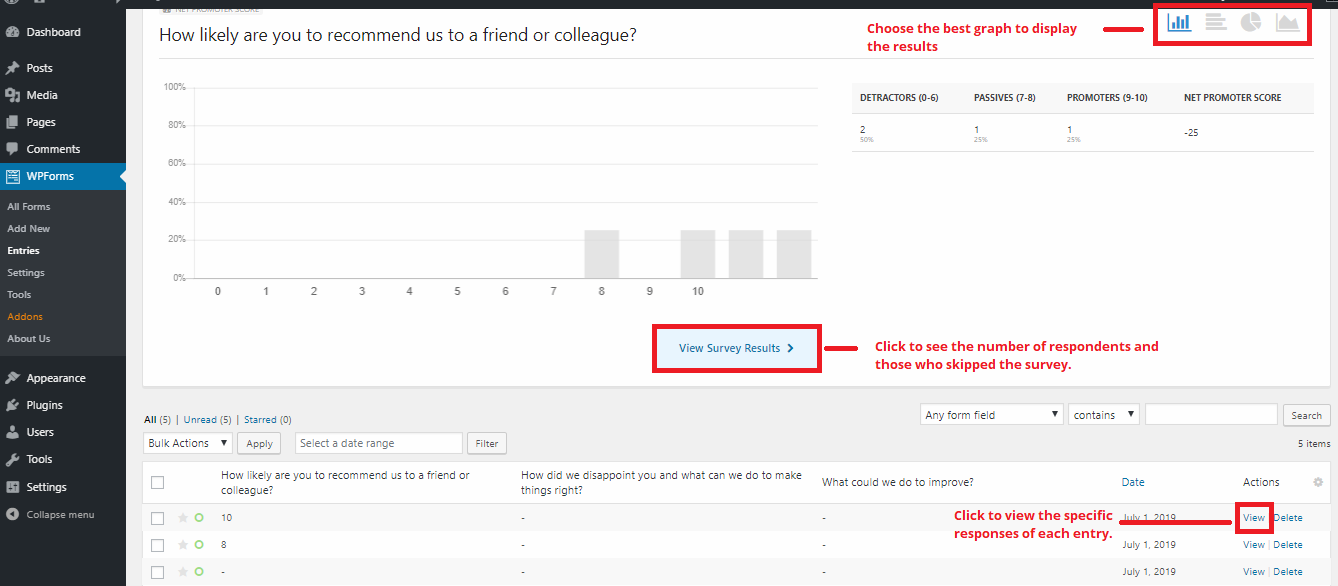Viewport: 1338px width, 586px height.
Task: Click the Posts pin icon
Action: (x=12, y=68)
